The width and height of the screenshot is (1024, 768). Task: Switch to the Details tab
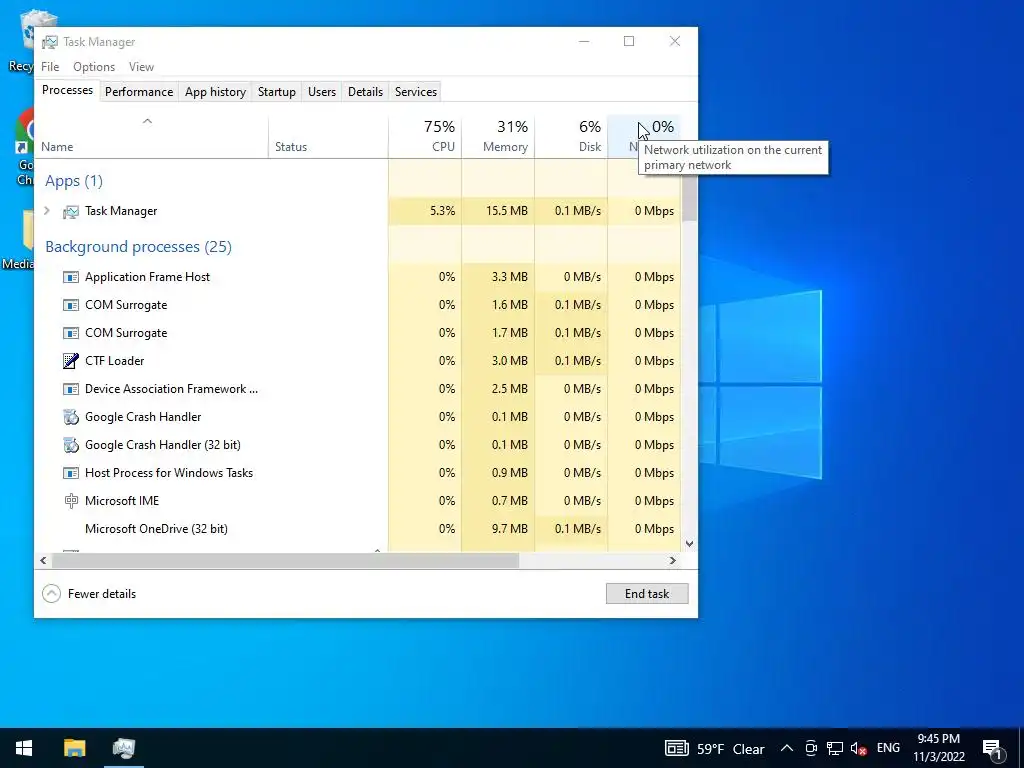click(x=365, y=92)
